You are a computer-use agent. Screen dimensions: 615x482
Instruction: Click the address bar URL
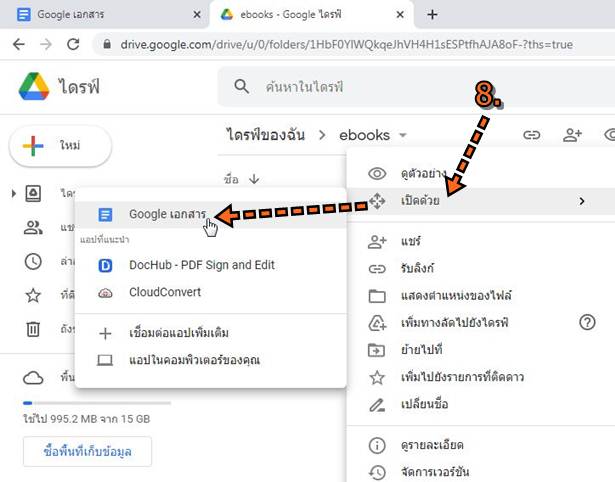pos(346,44)
